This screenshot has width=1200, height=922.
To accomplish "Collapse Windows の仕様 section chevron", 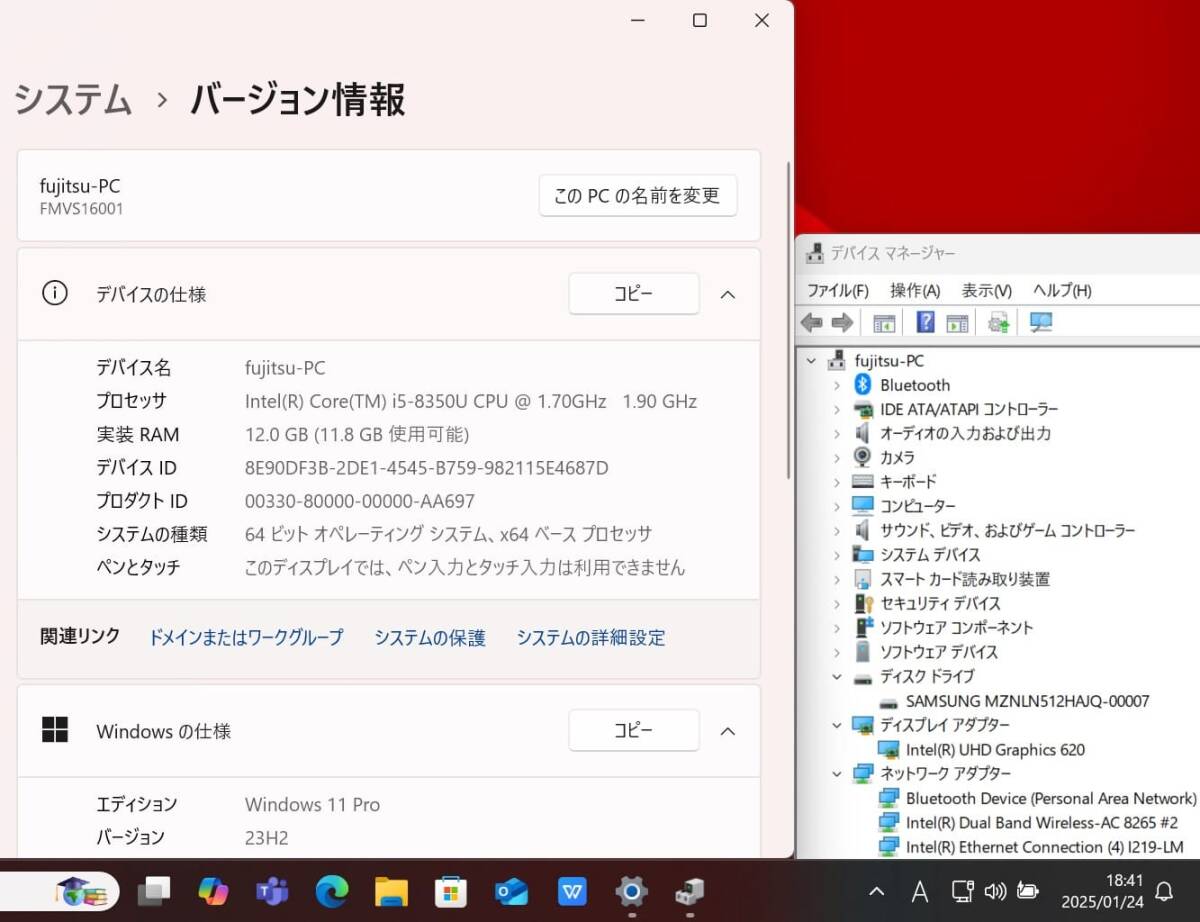I will click(728, 731).
